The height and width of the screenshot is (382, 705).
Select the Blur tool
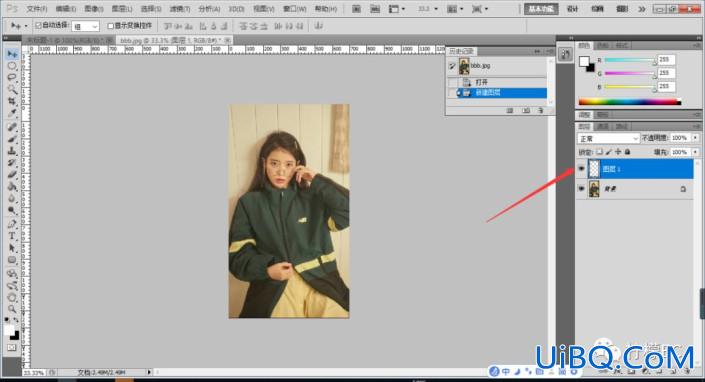12,198
